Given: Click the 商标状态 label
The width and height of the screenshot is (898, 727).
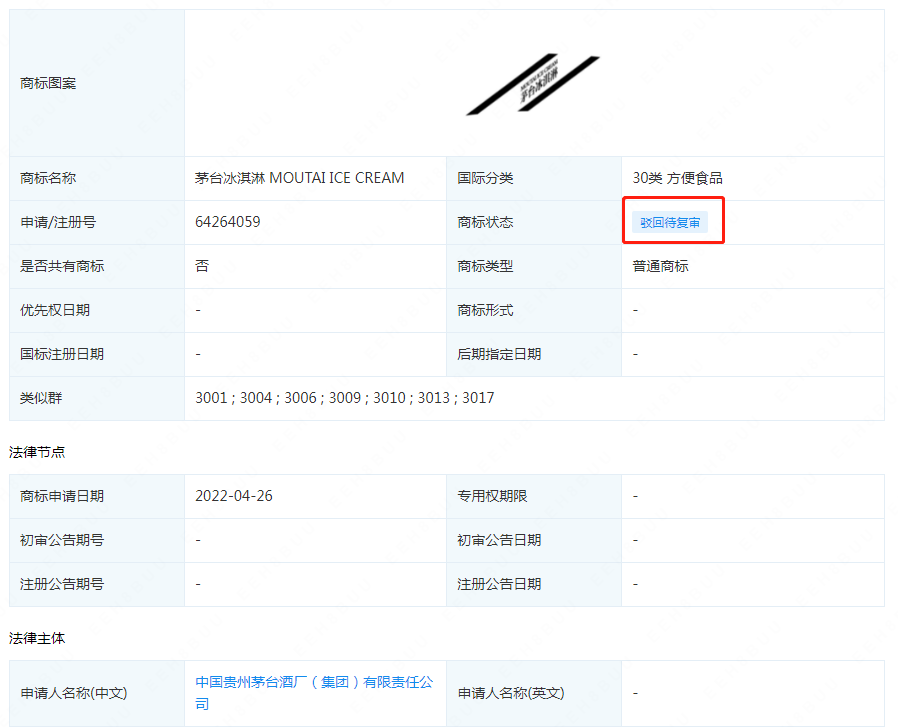Looking at the screenshot, I should pos(485,222).
